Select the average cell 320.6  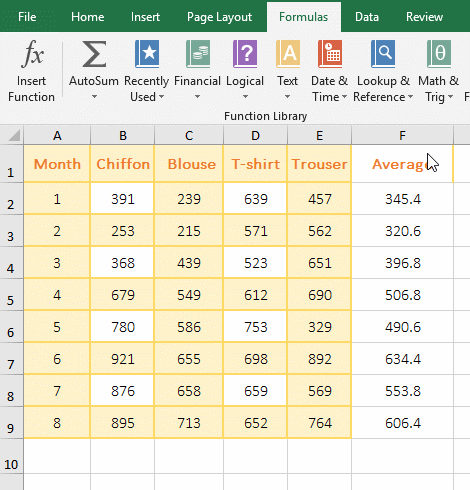point(403,231)
